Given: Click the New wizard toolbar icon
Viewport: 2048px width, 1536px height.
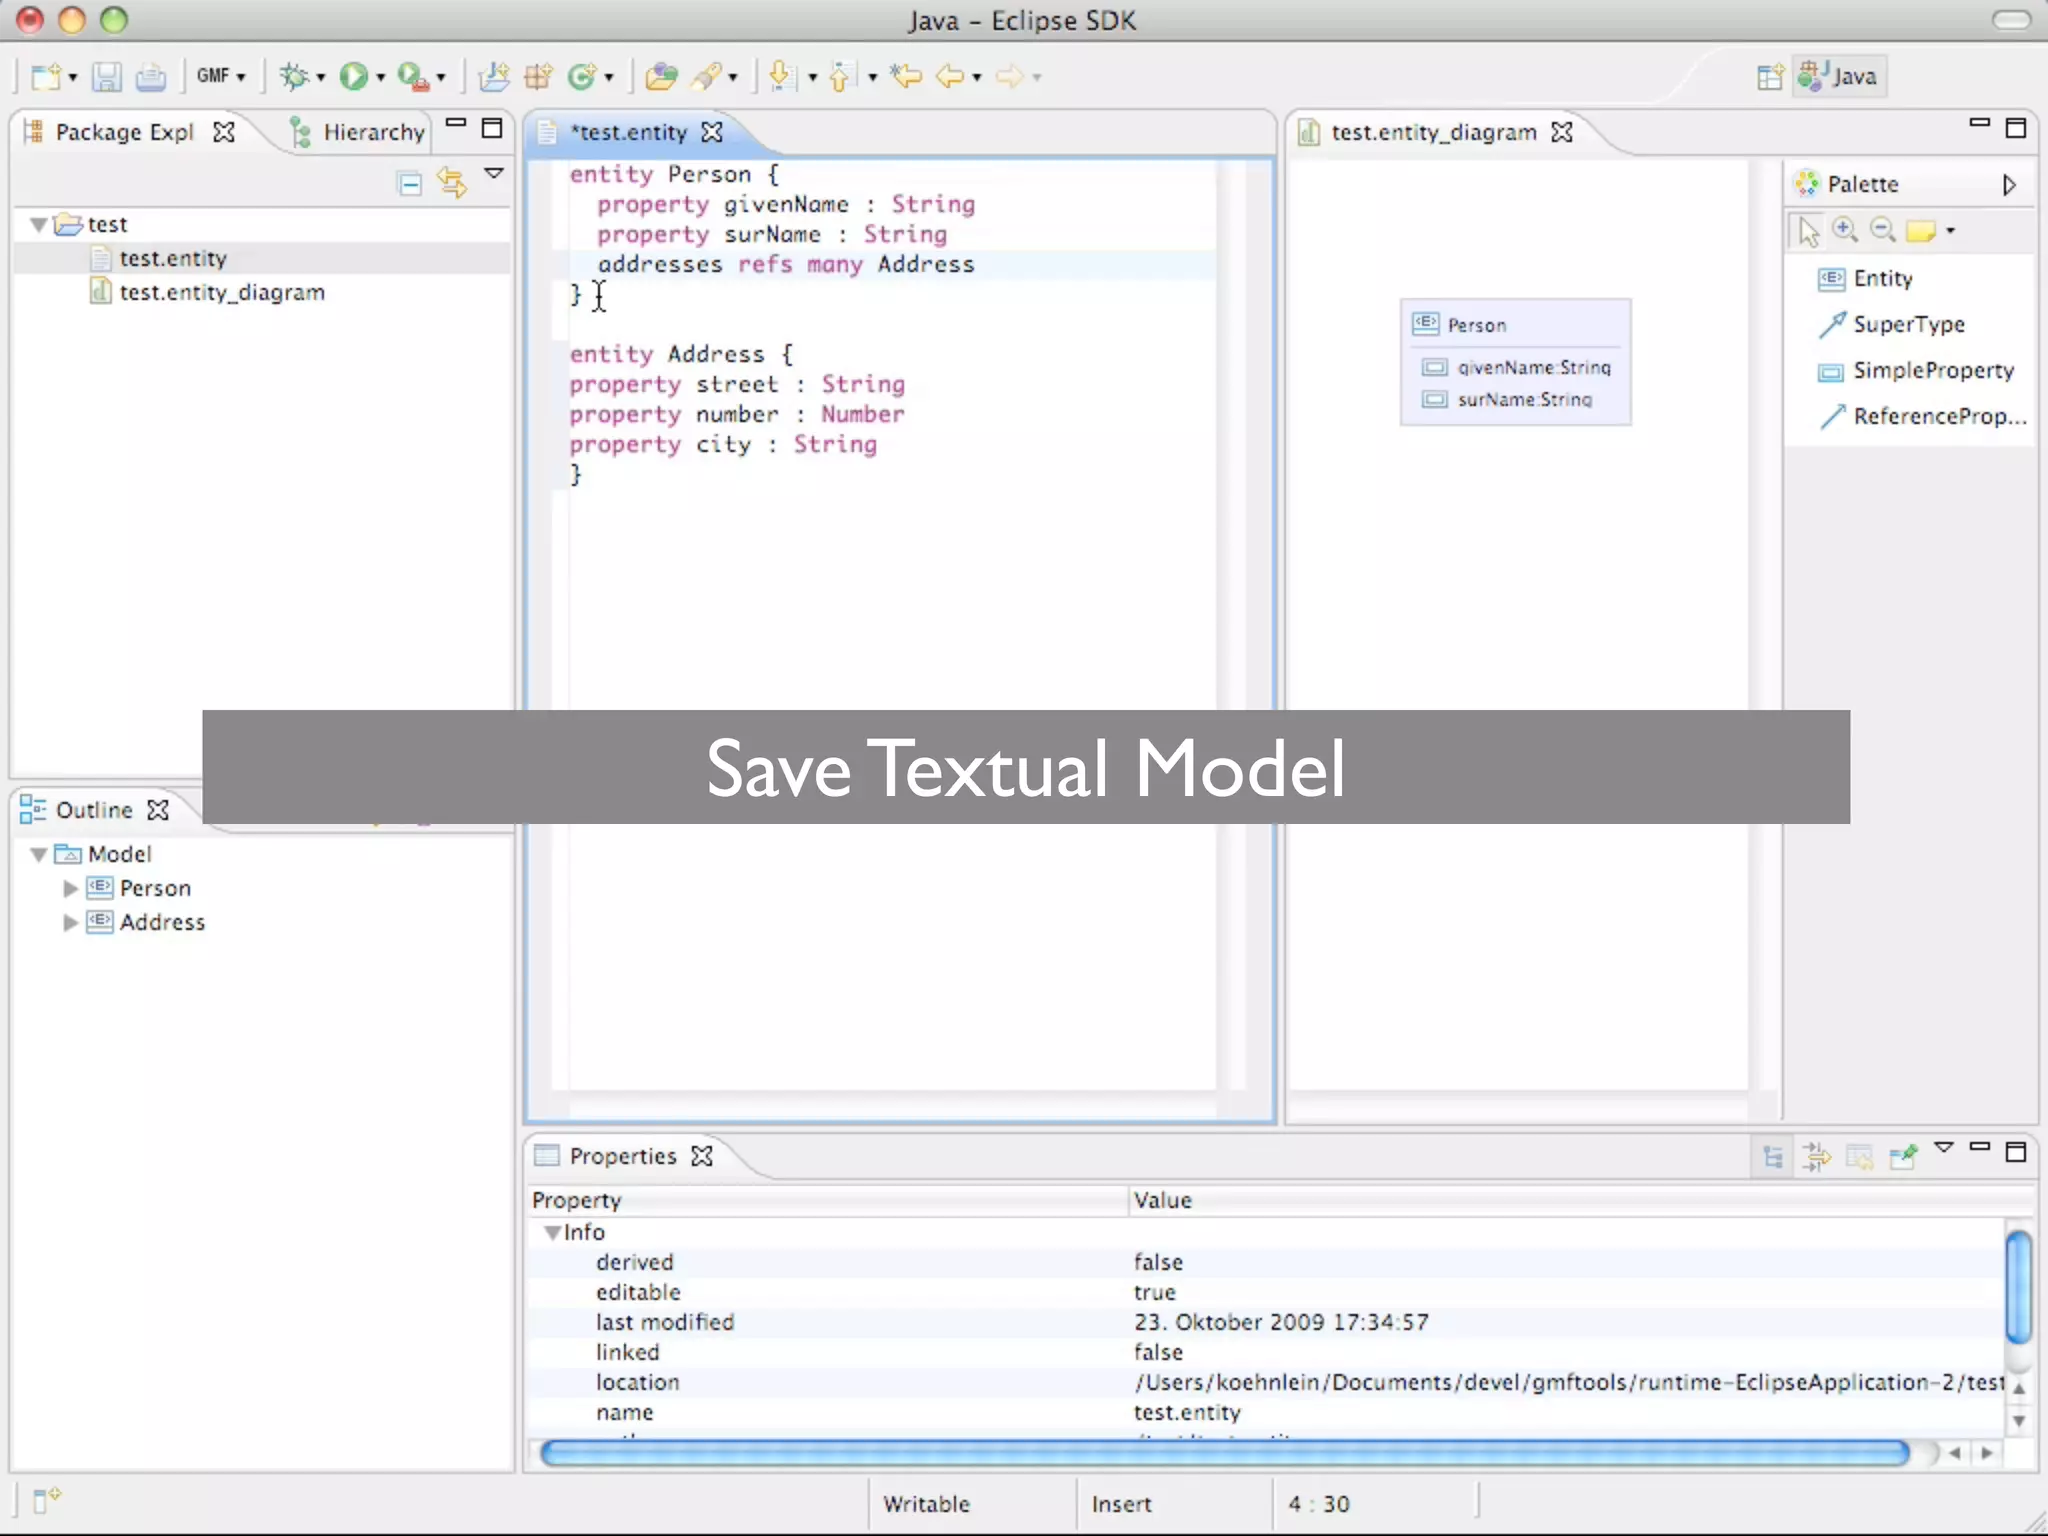Looking at the screenshot, I should click(46, 76).
